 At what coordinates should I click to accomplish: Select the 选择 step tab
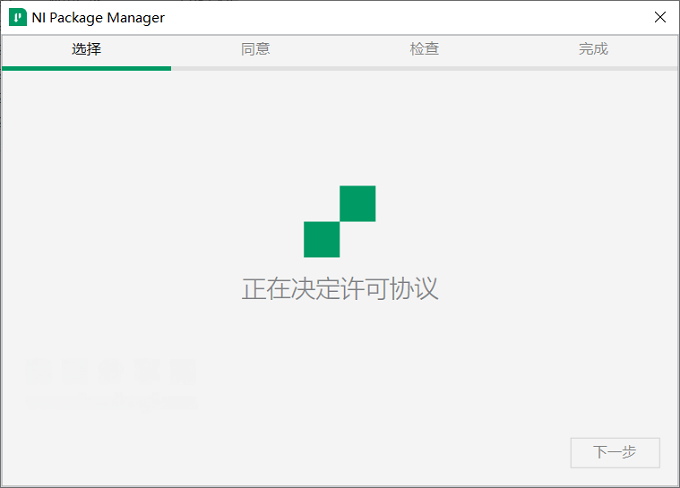click(86, 49)
